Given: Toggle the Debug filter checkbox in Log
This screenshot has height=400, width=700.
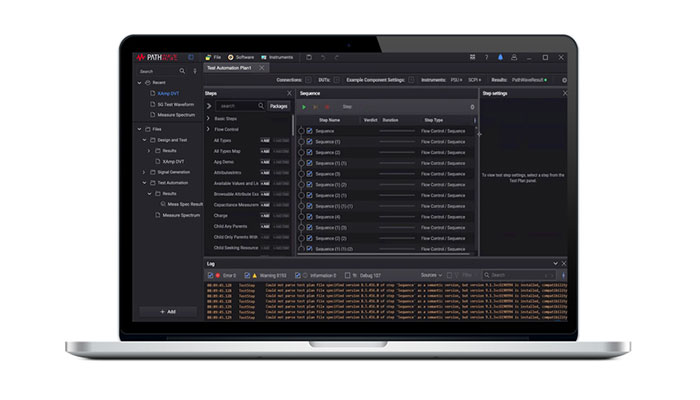Looking at the screenshot, I should coord(345,274).
